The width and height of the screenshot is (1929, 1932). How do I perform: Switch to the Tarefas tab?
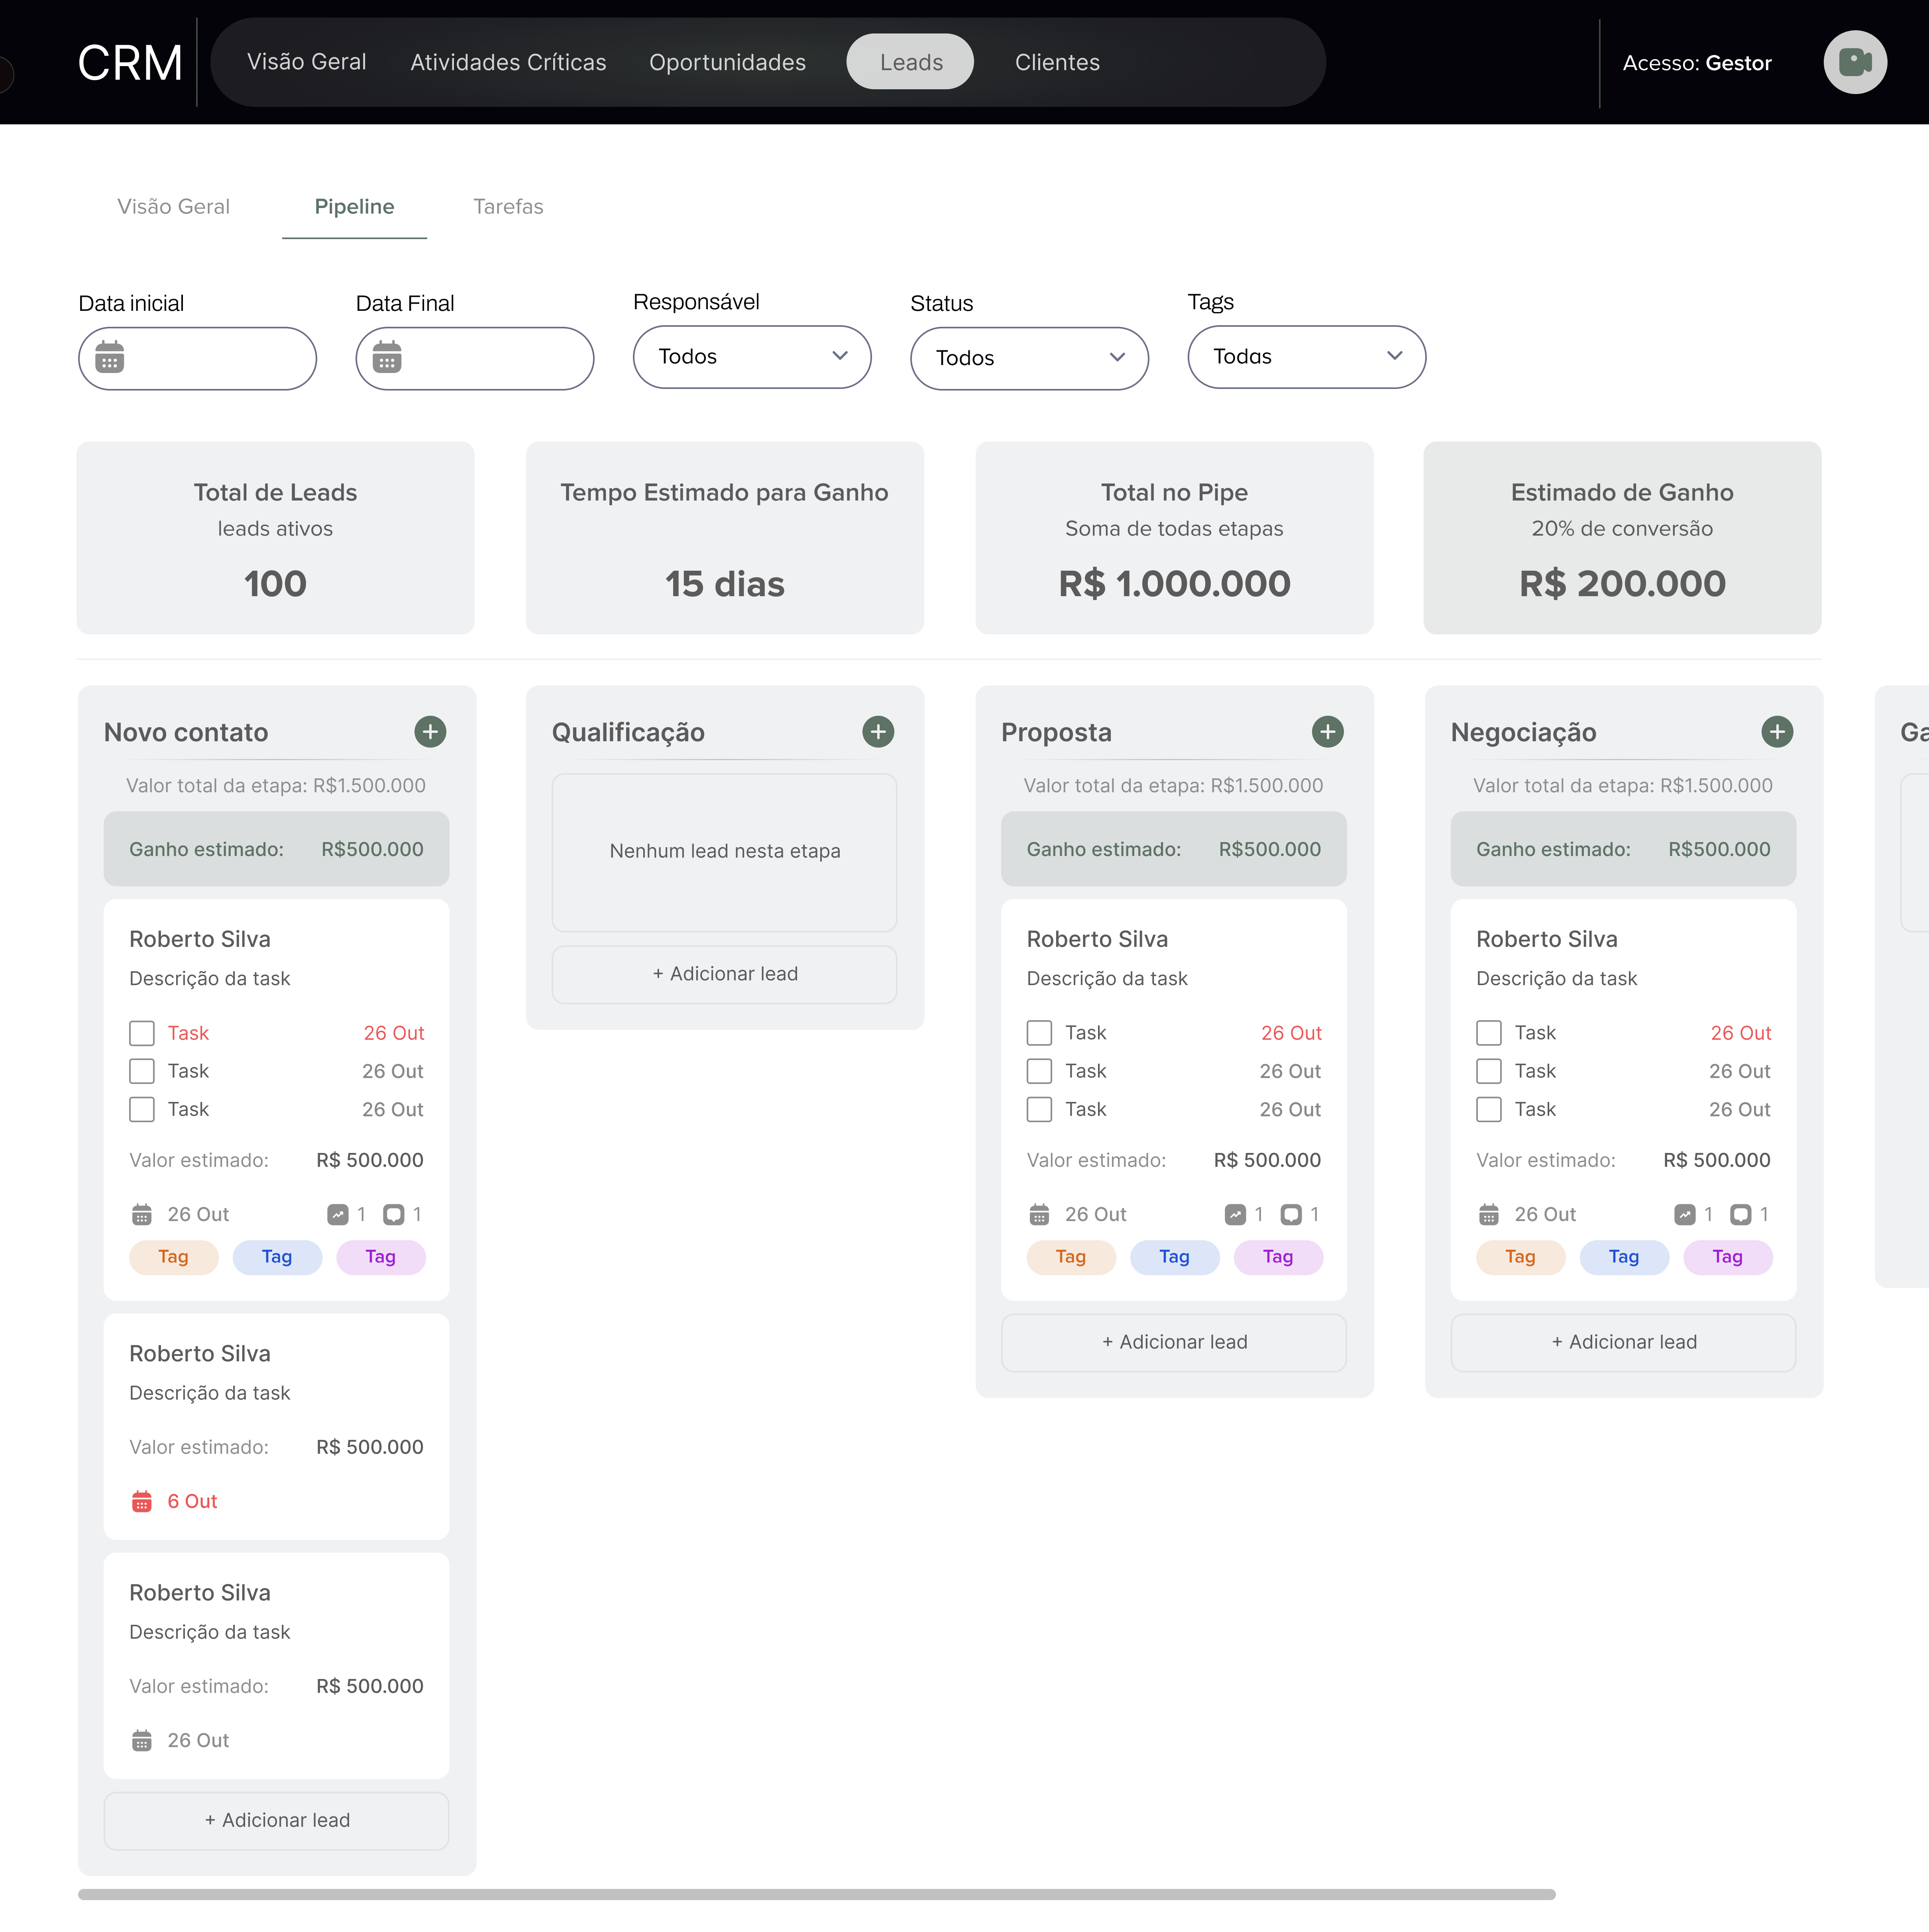(x=508, y=207)
